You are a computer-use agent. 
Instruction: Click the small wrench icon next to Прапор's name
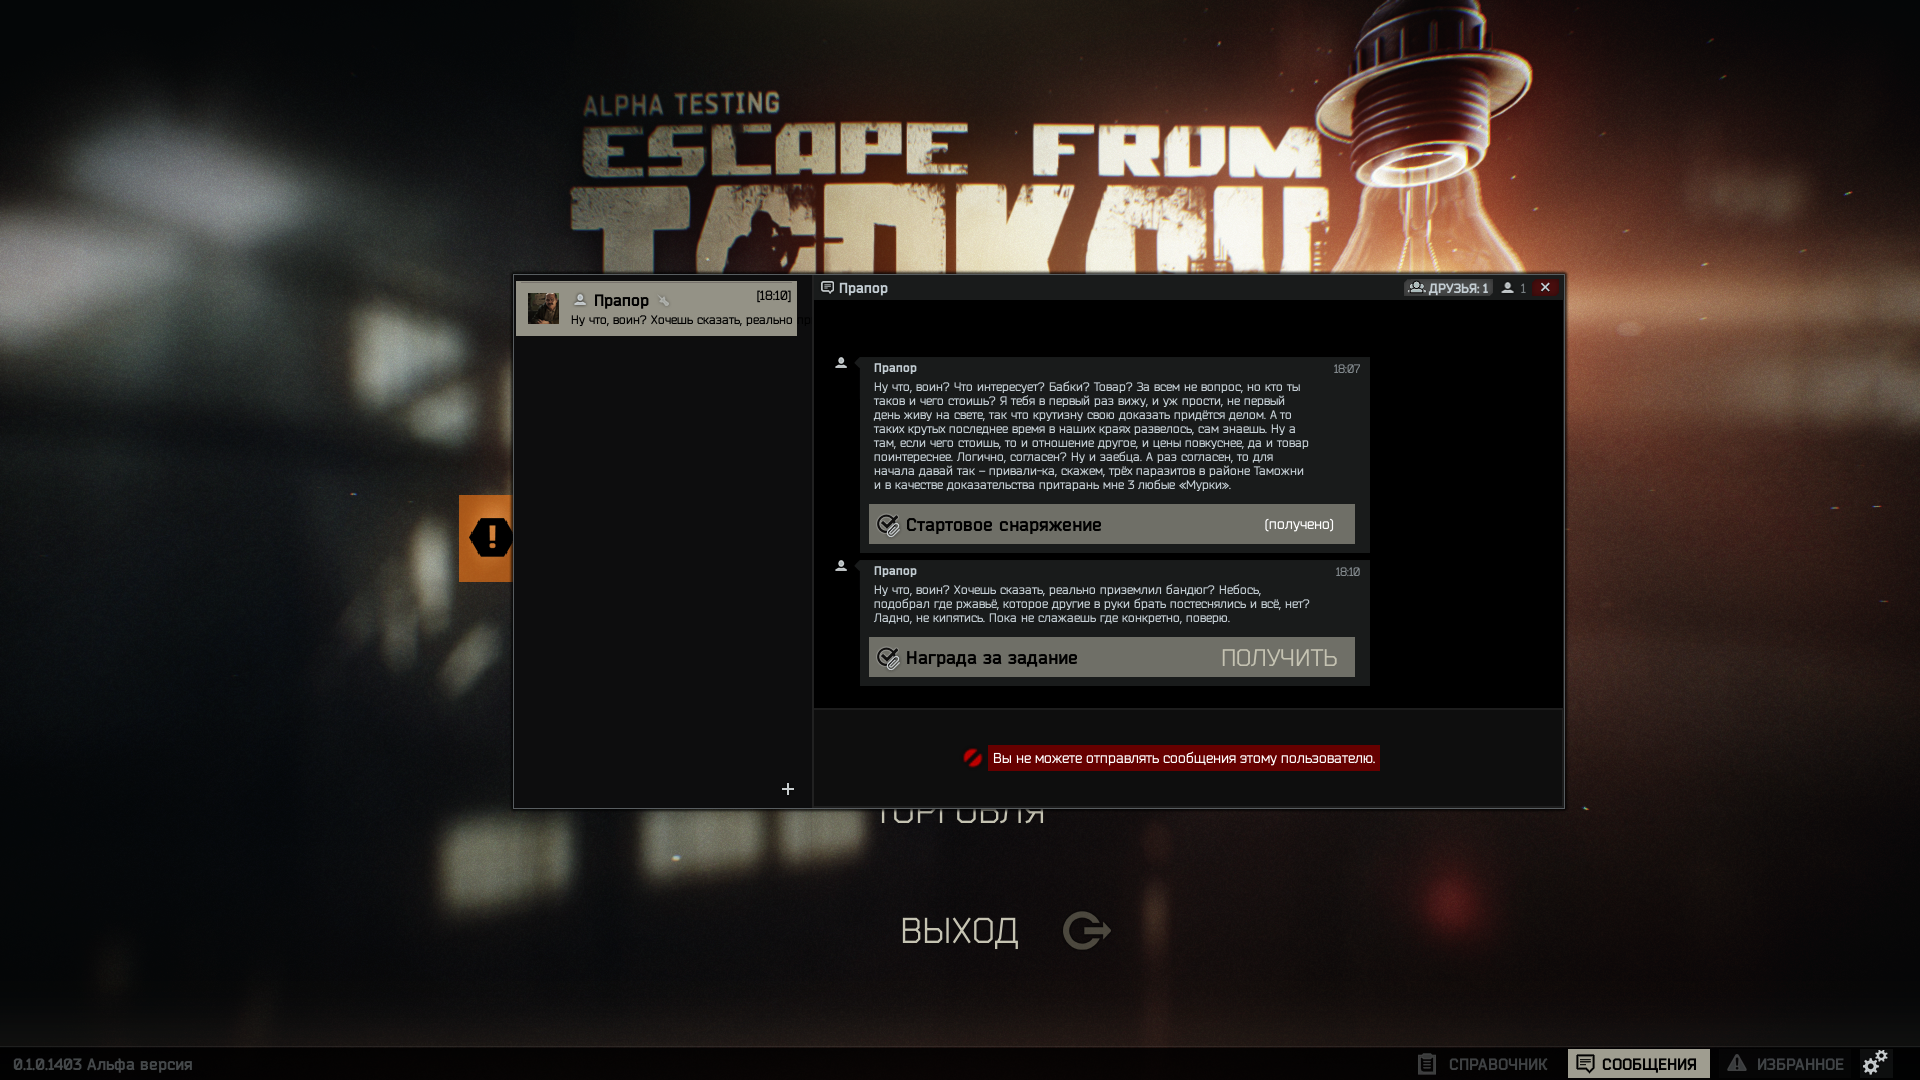[664, 301]
